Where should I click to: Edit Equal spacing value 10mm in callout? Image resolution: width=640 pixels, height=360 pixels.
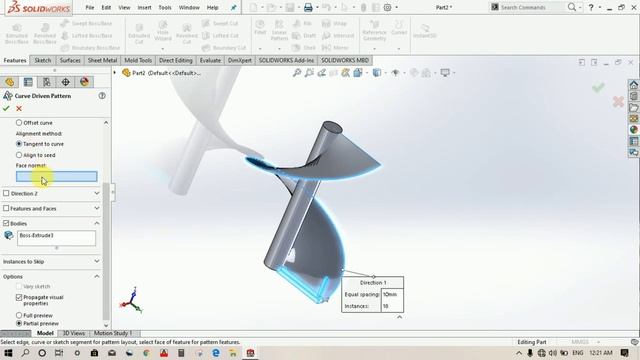[392, 294]
